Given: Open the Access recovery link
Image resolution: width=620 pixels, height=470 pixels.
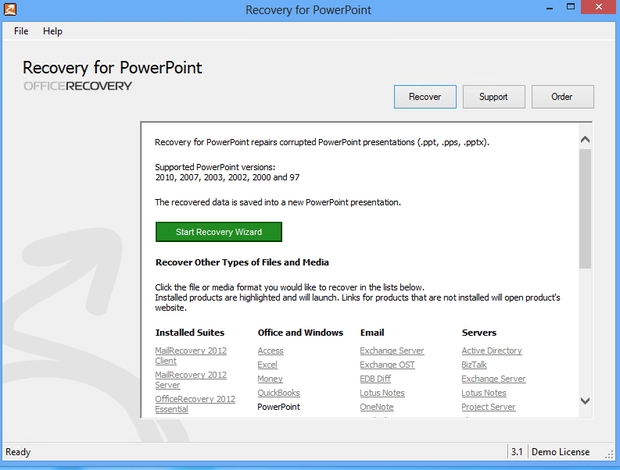Looking at the screenshot, I should (270, 351).
